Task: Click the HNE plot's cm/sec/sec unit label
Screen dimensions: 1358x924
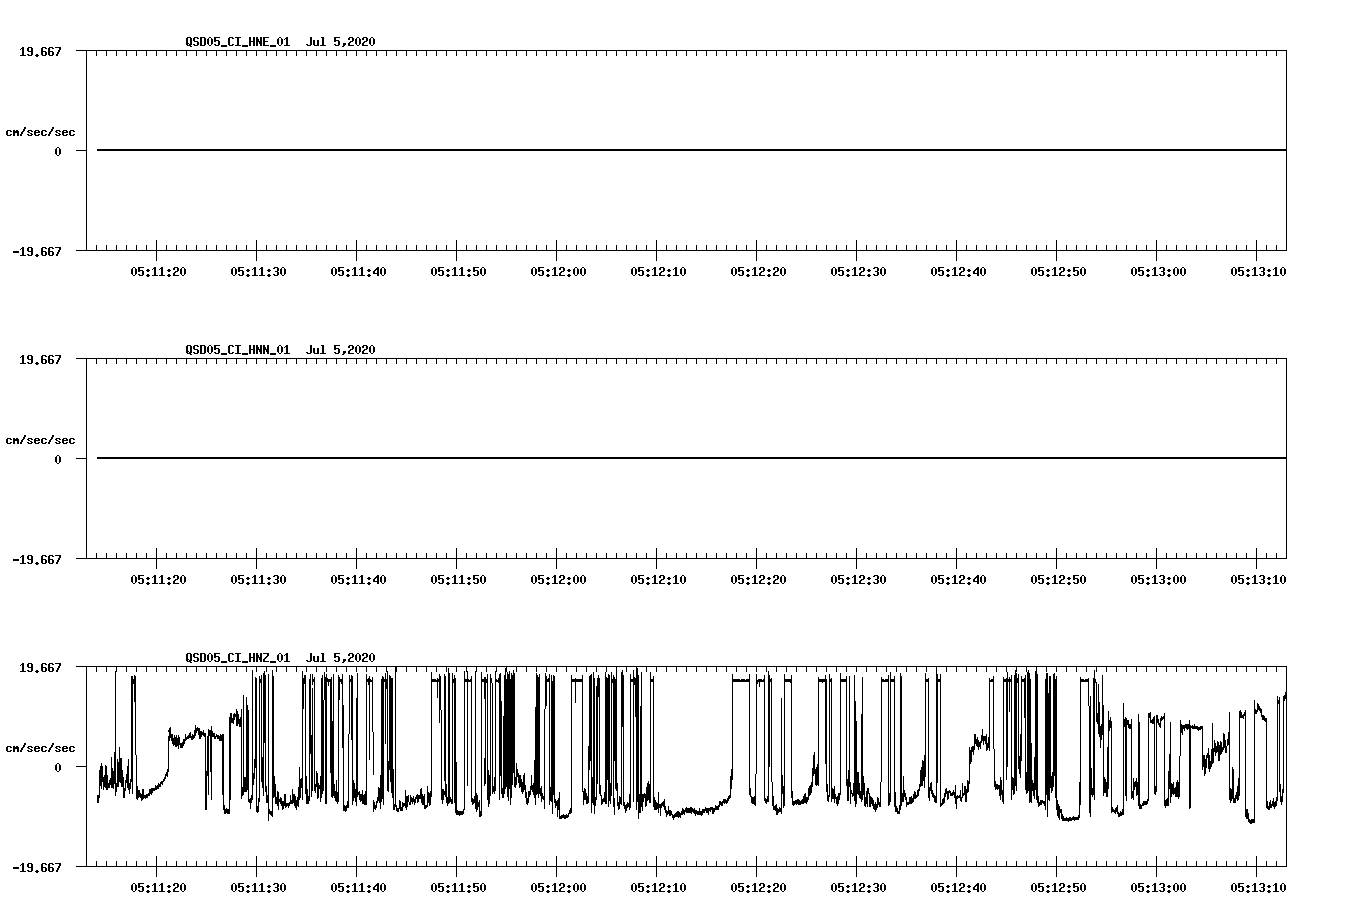Action: point(40,132)
